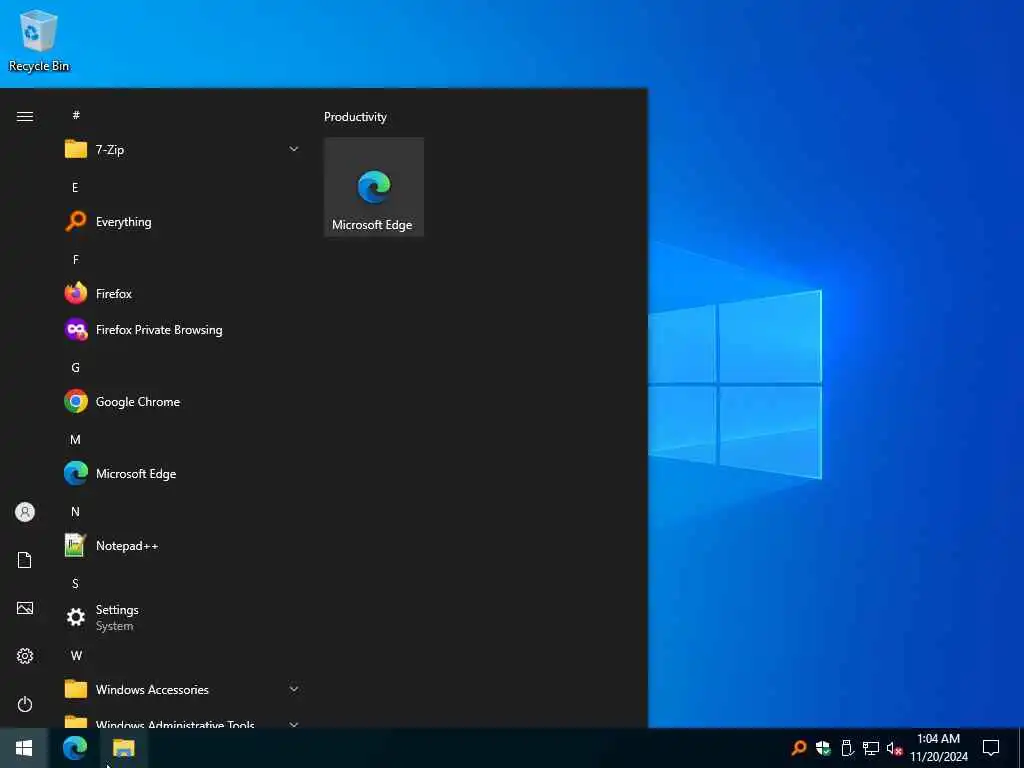Open network status tray icon
Screen dimensions: 1024x768
point(871,748)
